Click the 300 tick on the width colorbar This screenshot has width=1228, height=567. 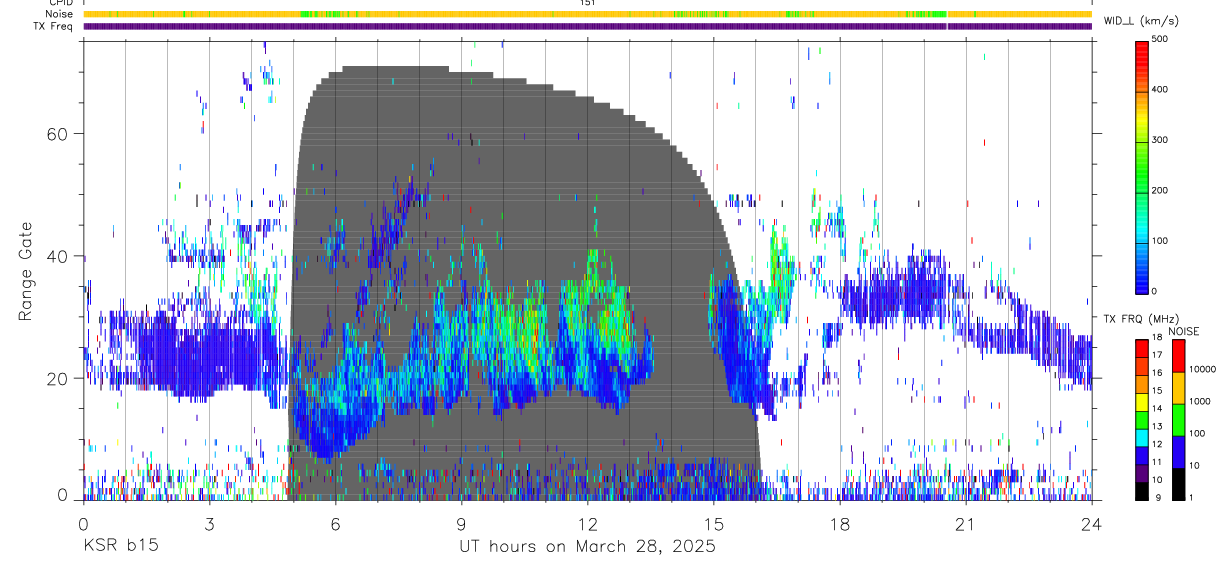1161,140
